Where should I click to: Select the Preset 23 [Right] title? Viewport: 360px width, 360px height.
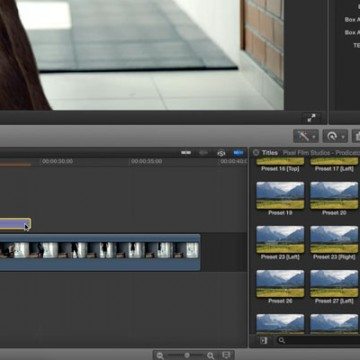pos(334,243)
